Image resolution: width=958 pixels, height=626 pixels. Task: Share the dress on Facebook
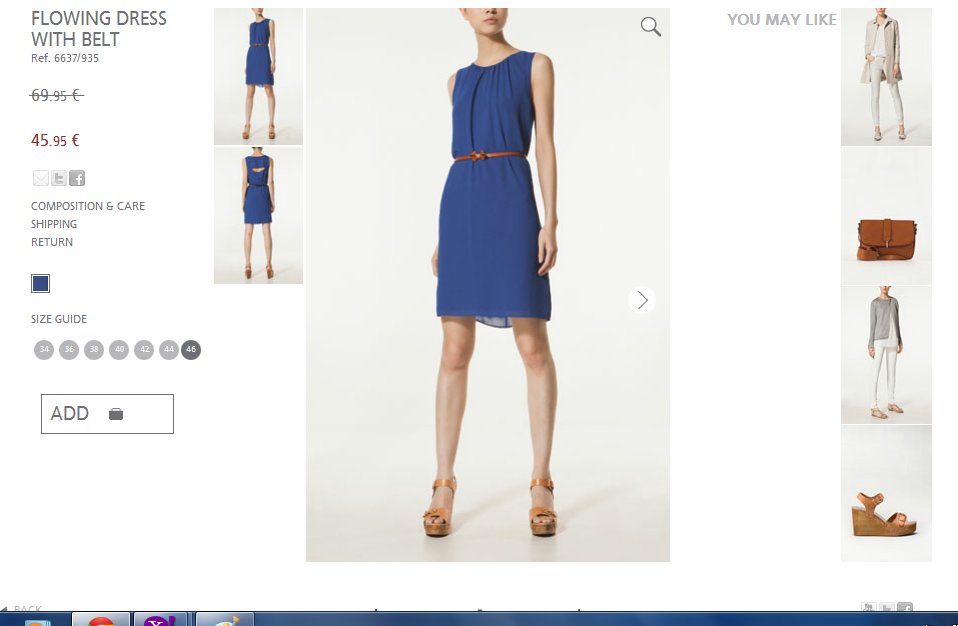point(77,179)
